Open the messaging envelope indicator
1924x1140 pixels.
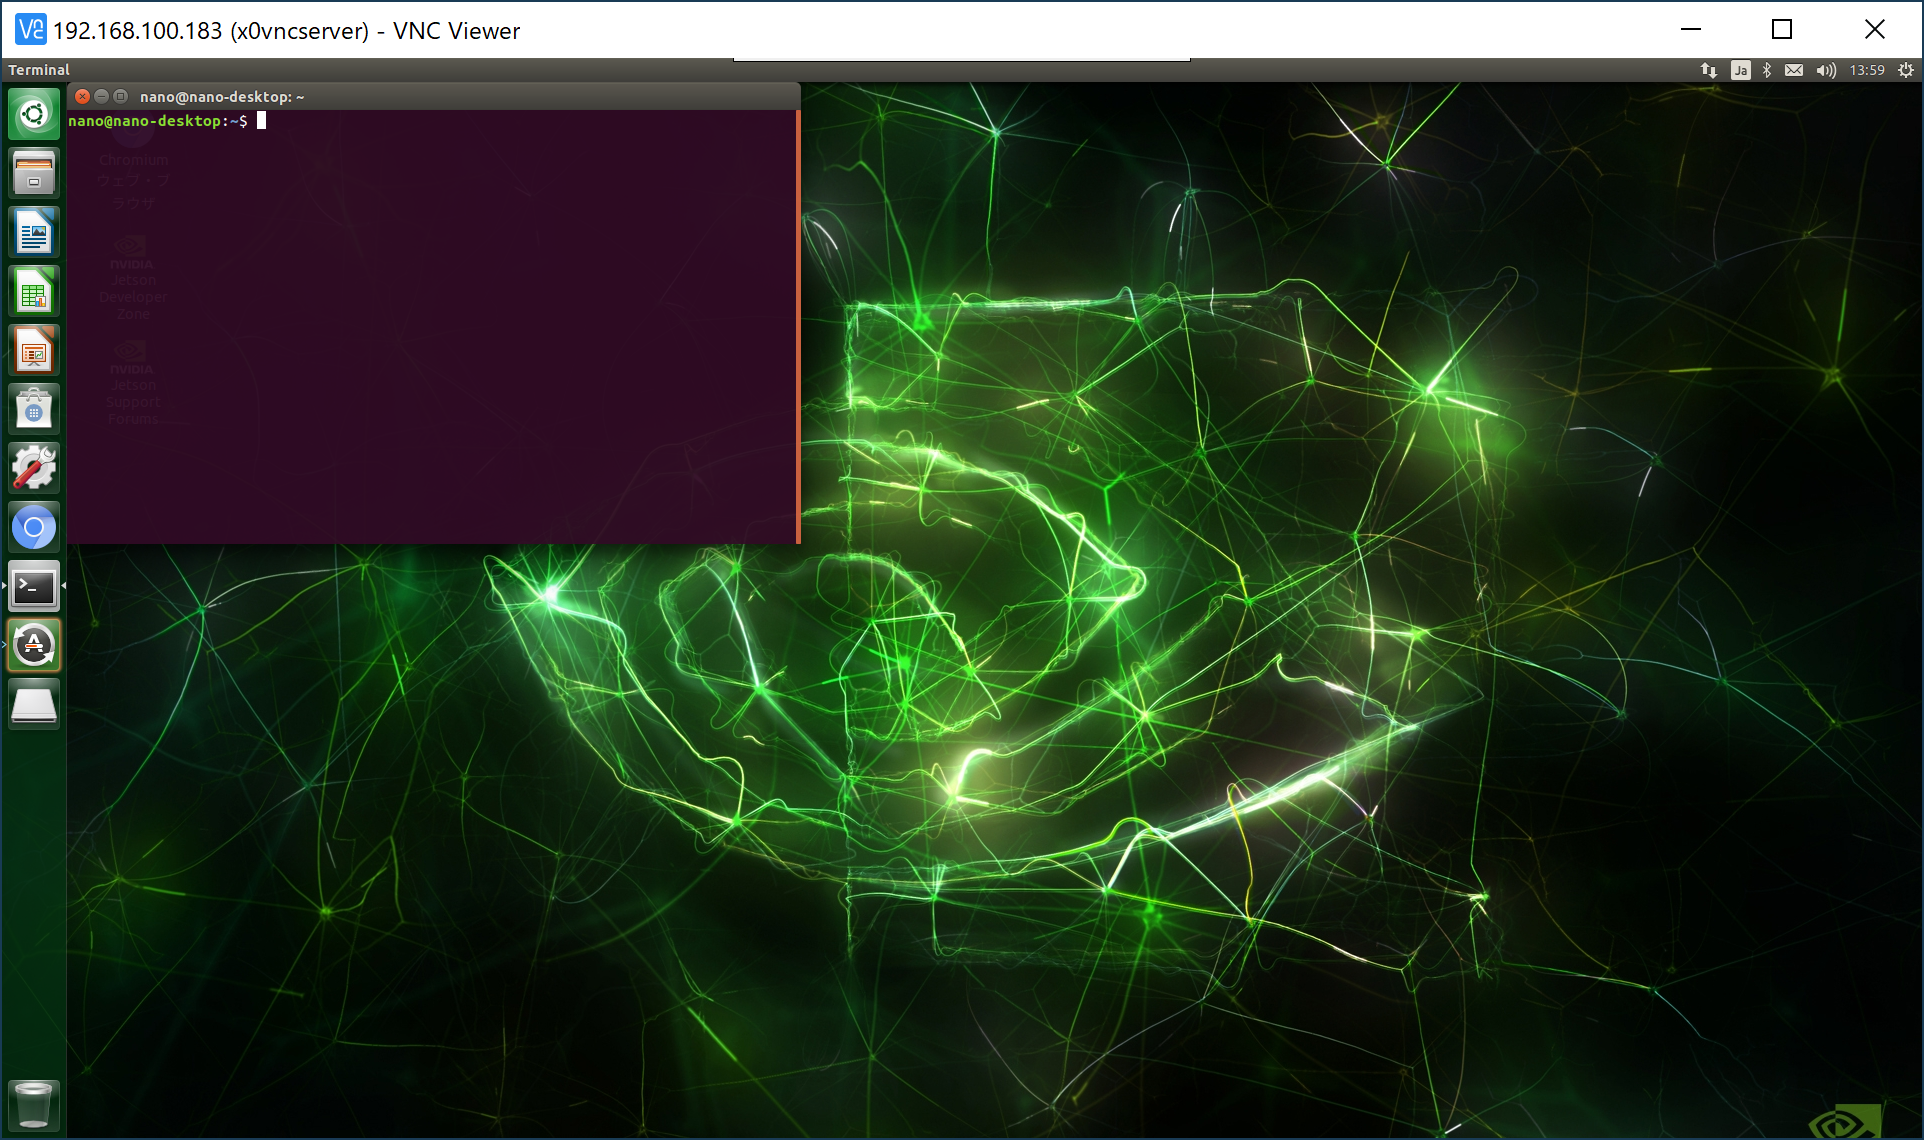[1794, 70]
